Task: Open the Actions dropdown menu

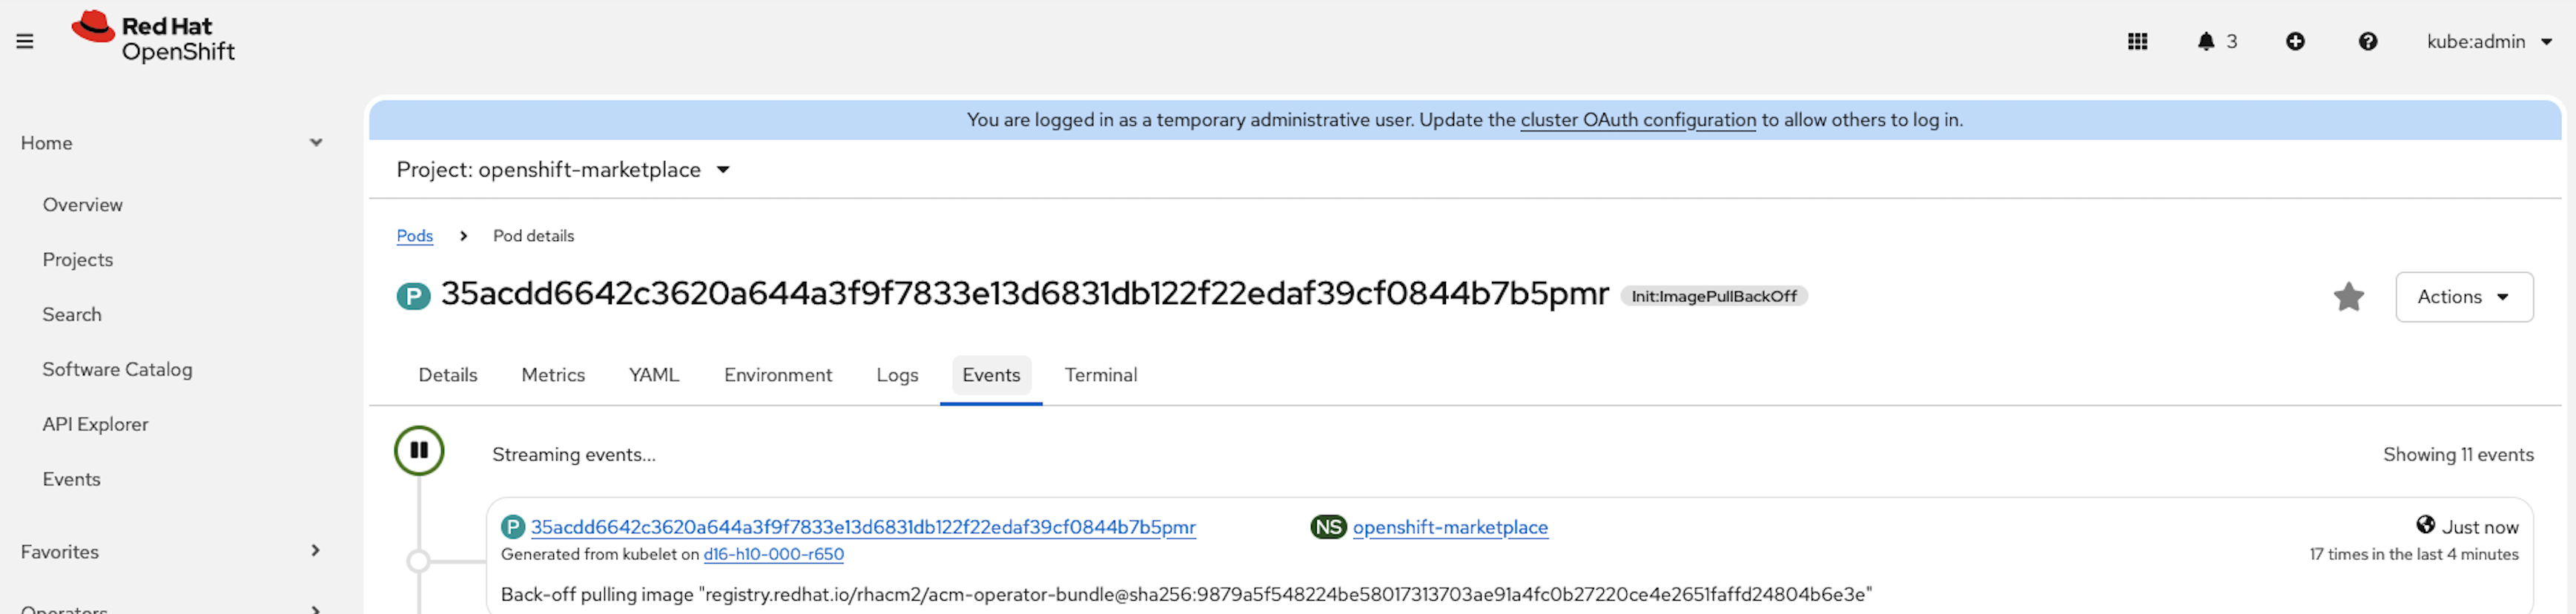Action: [2463, 297]
